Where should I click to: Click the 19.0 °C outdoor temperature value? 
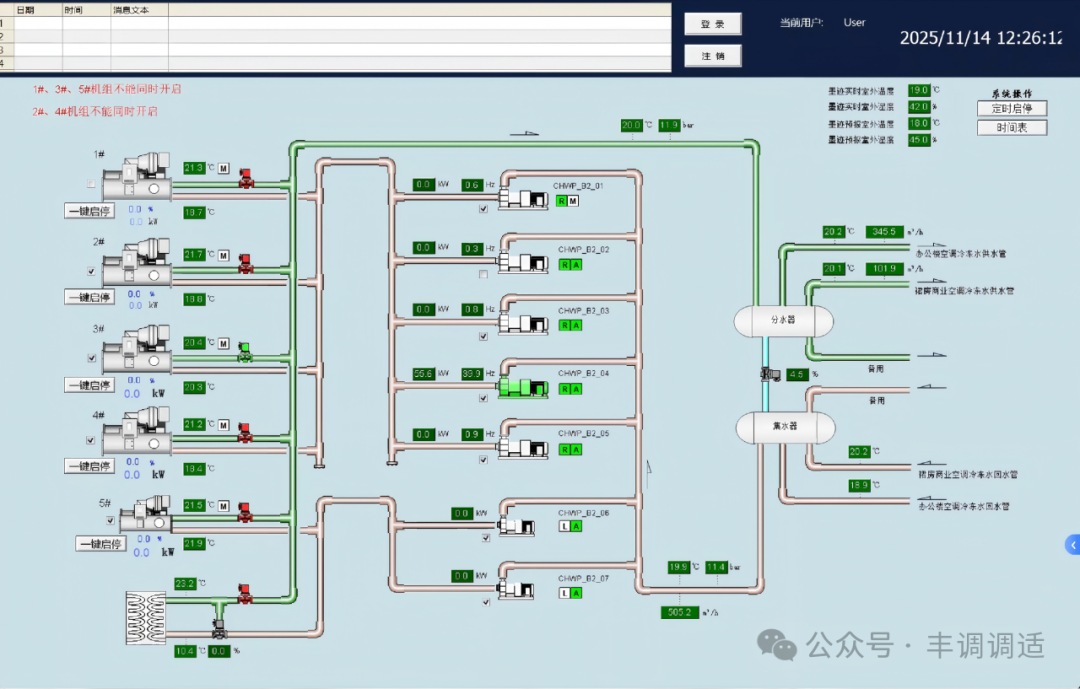[x=919, y=90]
